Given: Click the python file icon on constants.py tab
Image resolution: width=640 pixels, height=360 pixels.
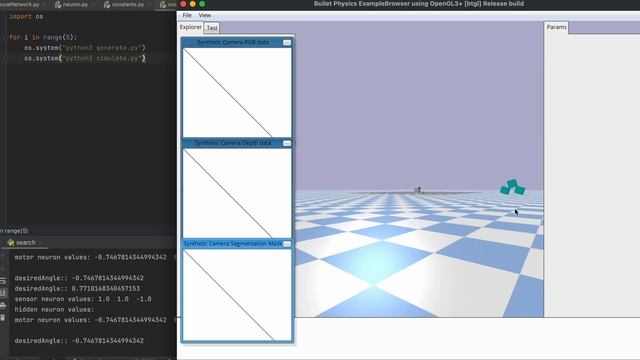Looking at the screenshot, I should click(x=107, y=4).
